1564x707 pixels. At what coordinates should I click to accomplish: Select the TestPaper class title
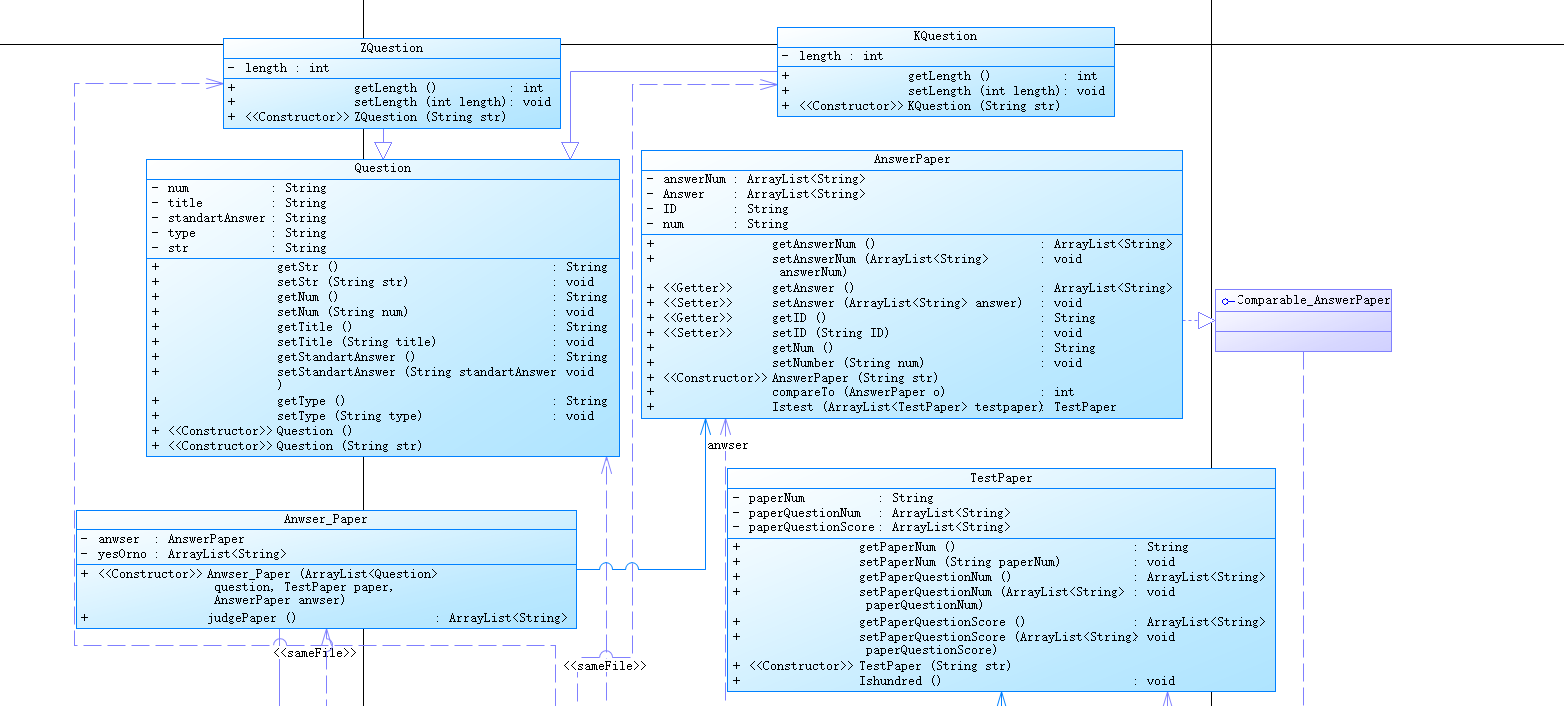pos(1001,478)
